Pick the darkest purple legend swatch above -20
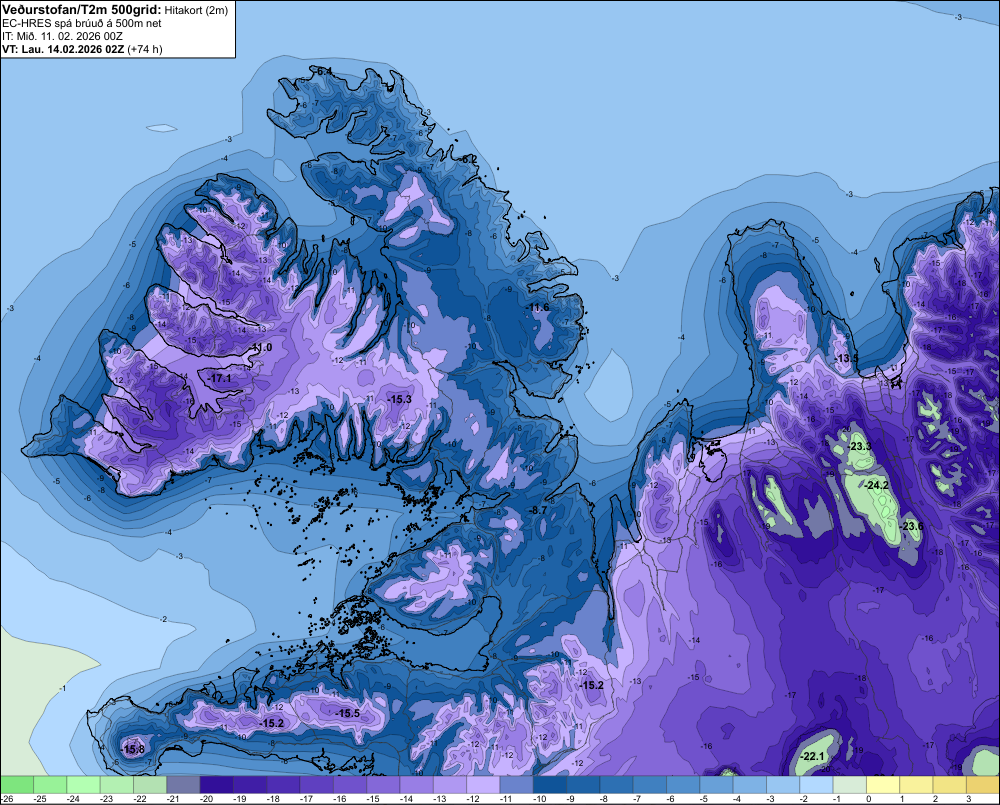 [216, 784]
